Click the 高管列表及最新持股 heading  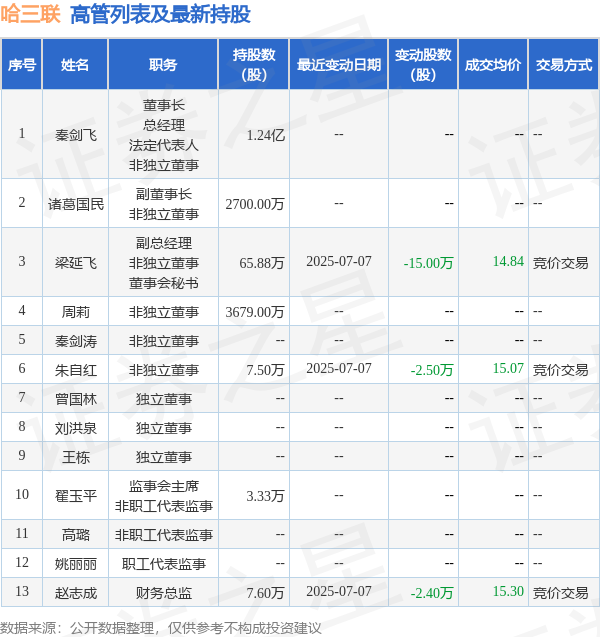point(160,15)
